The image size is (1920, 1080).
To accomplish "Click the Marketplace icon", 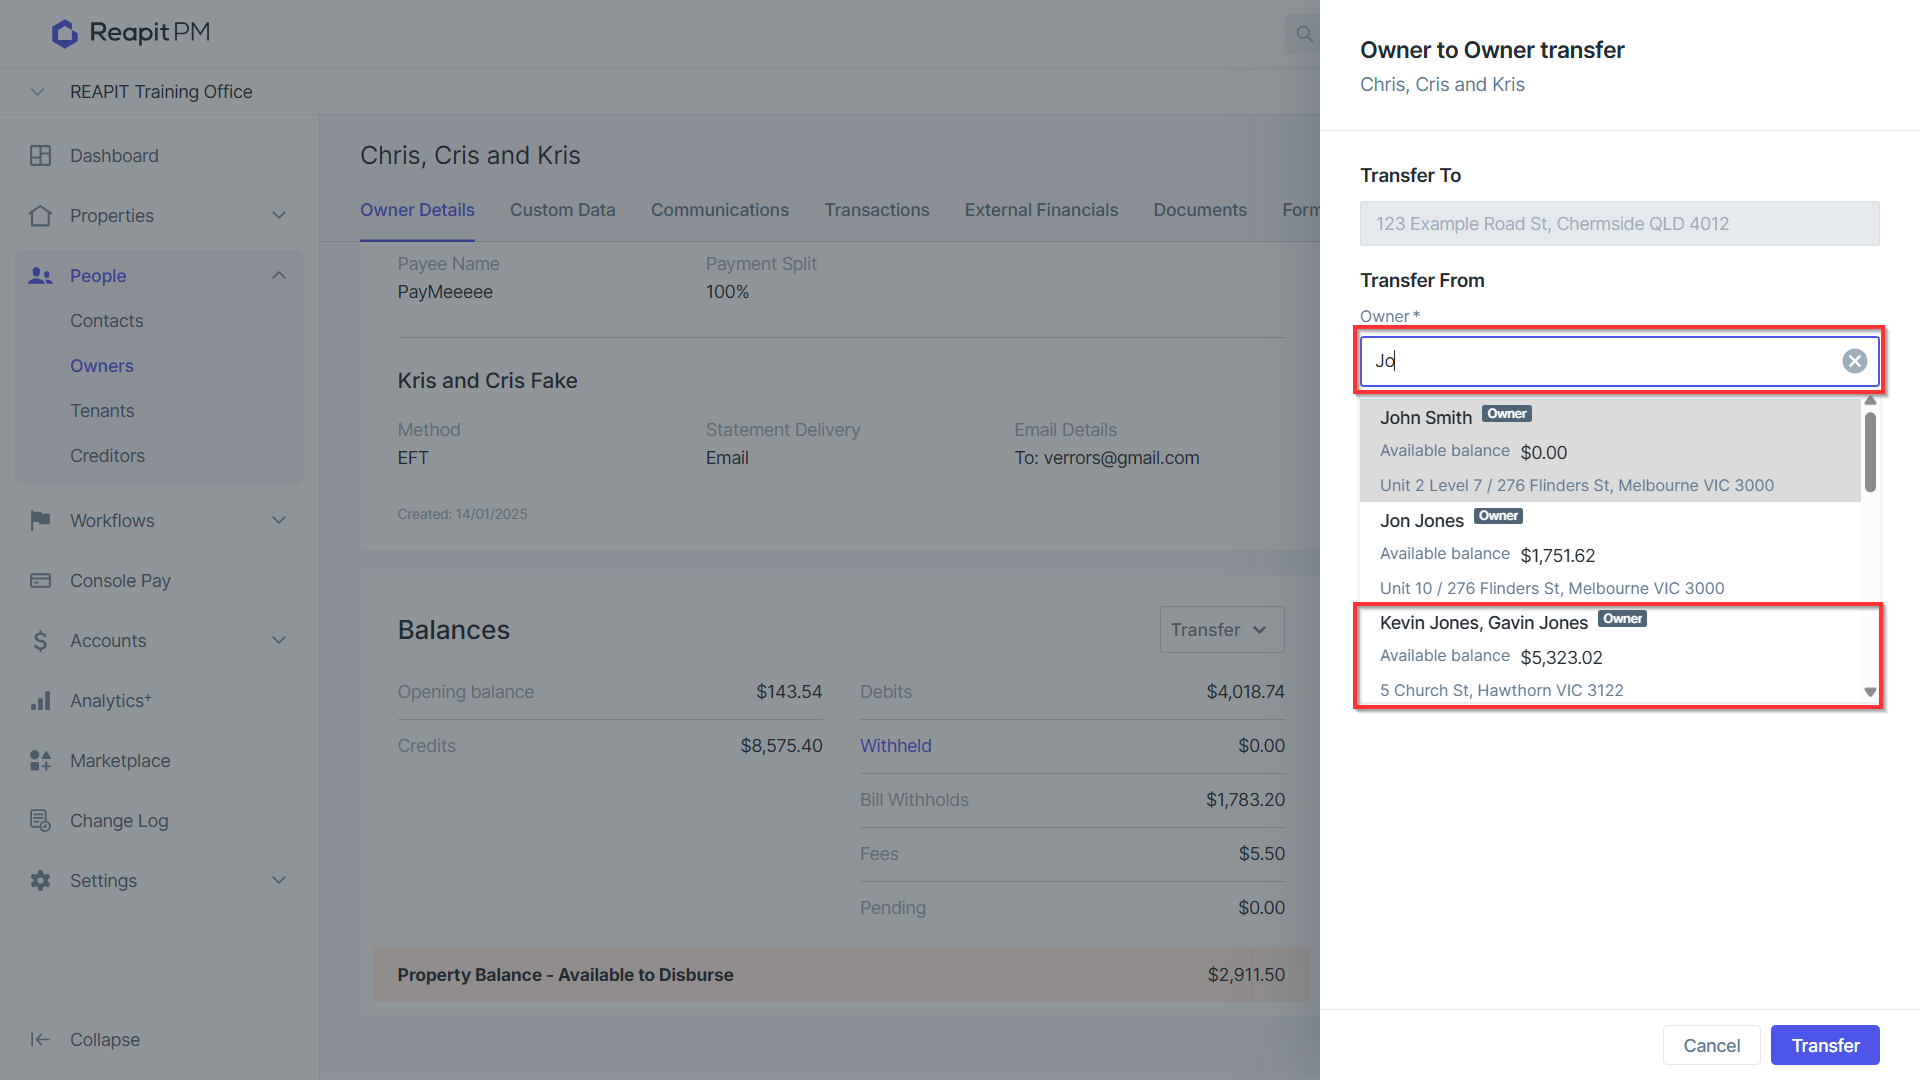I will pos(40,761).
